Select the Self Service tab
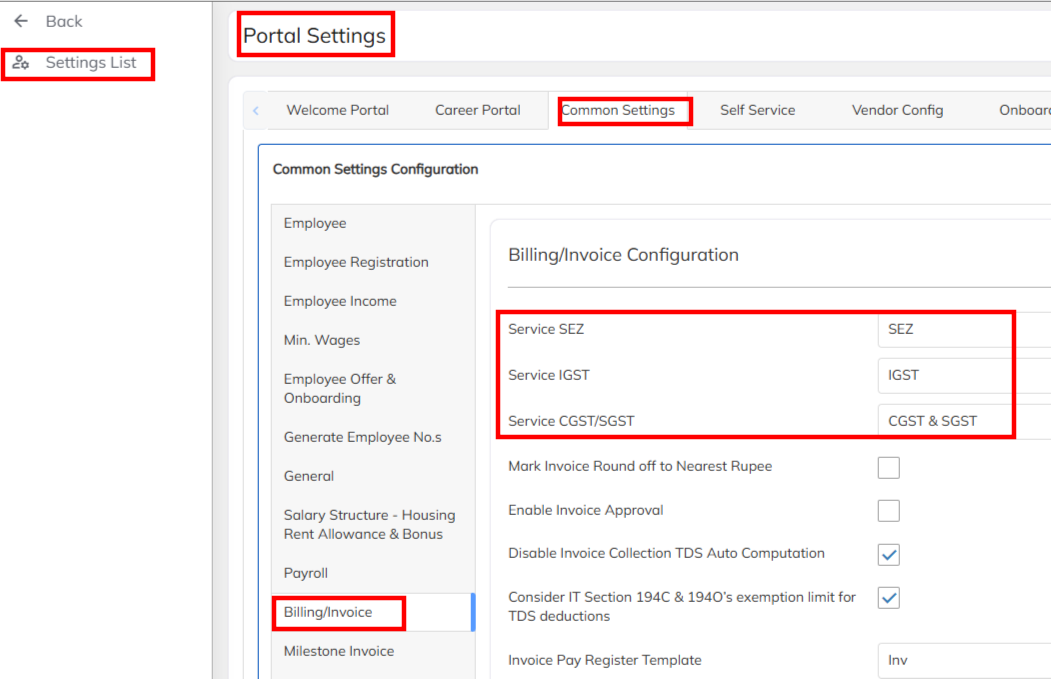Image resolution: width=1051 pixels, height=679 pixels. 757,110
